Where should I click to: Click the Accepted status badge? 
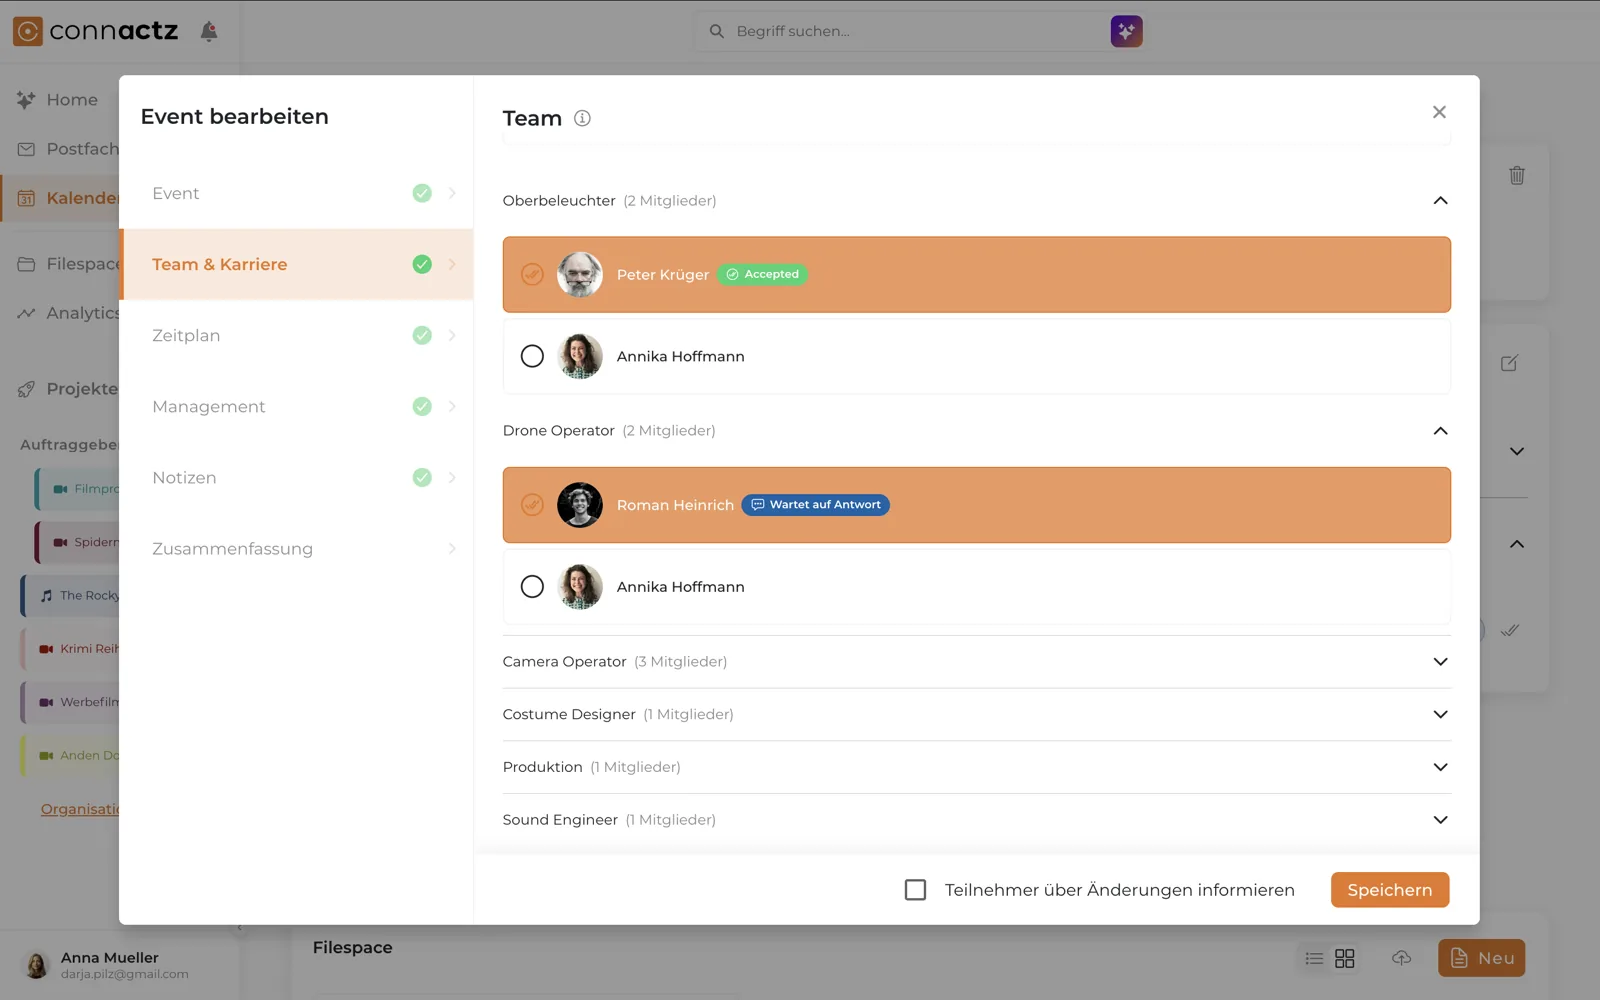pos(763,274)
